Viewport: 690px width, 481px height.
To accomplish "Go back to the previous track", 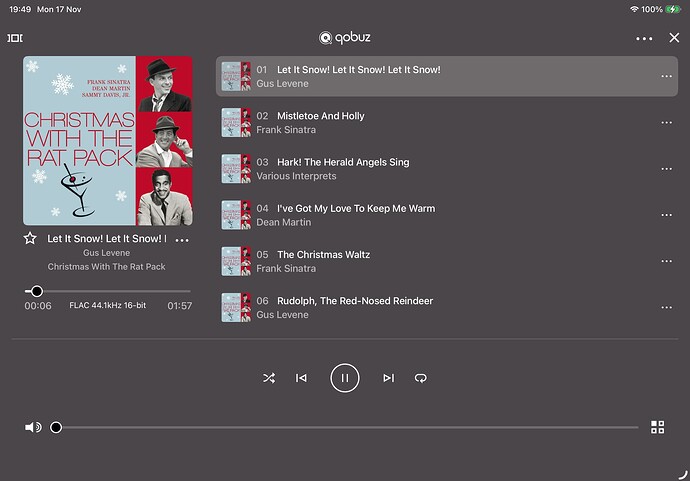I will point(301,378).
